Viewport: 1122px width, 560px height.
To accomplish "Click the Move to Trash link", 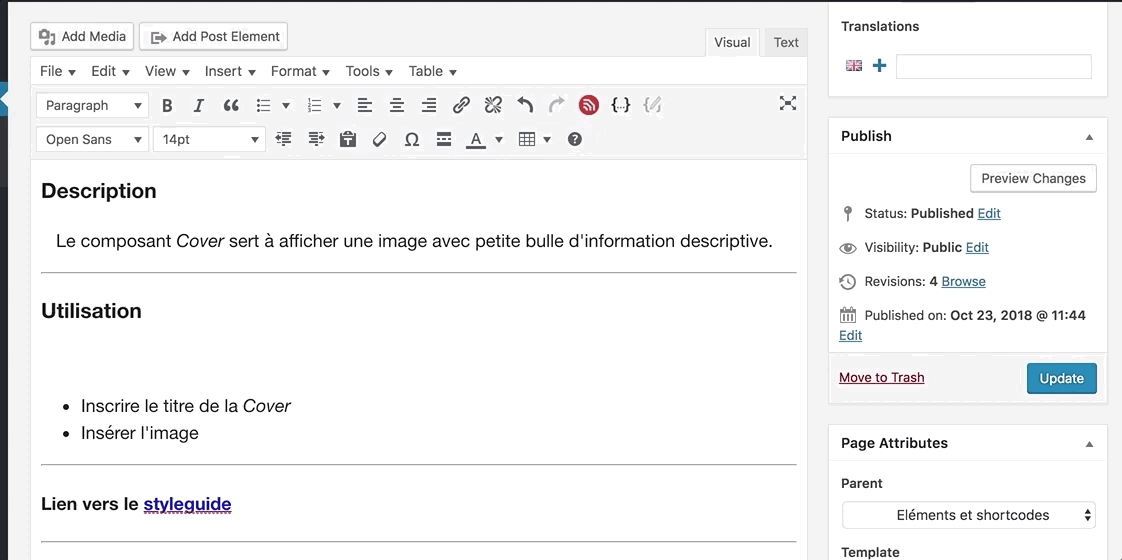I will point(881,377).
